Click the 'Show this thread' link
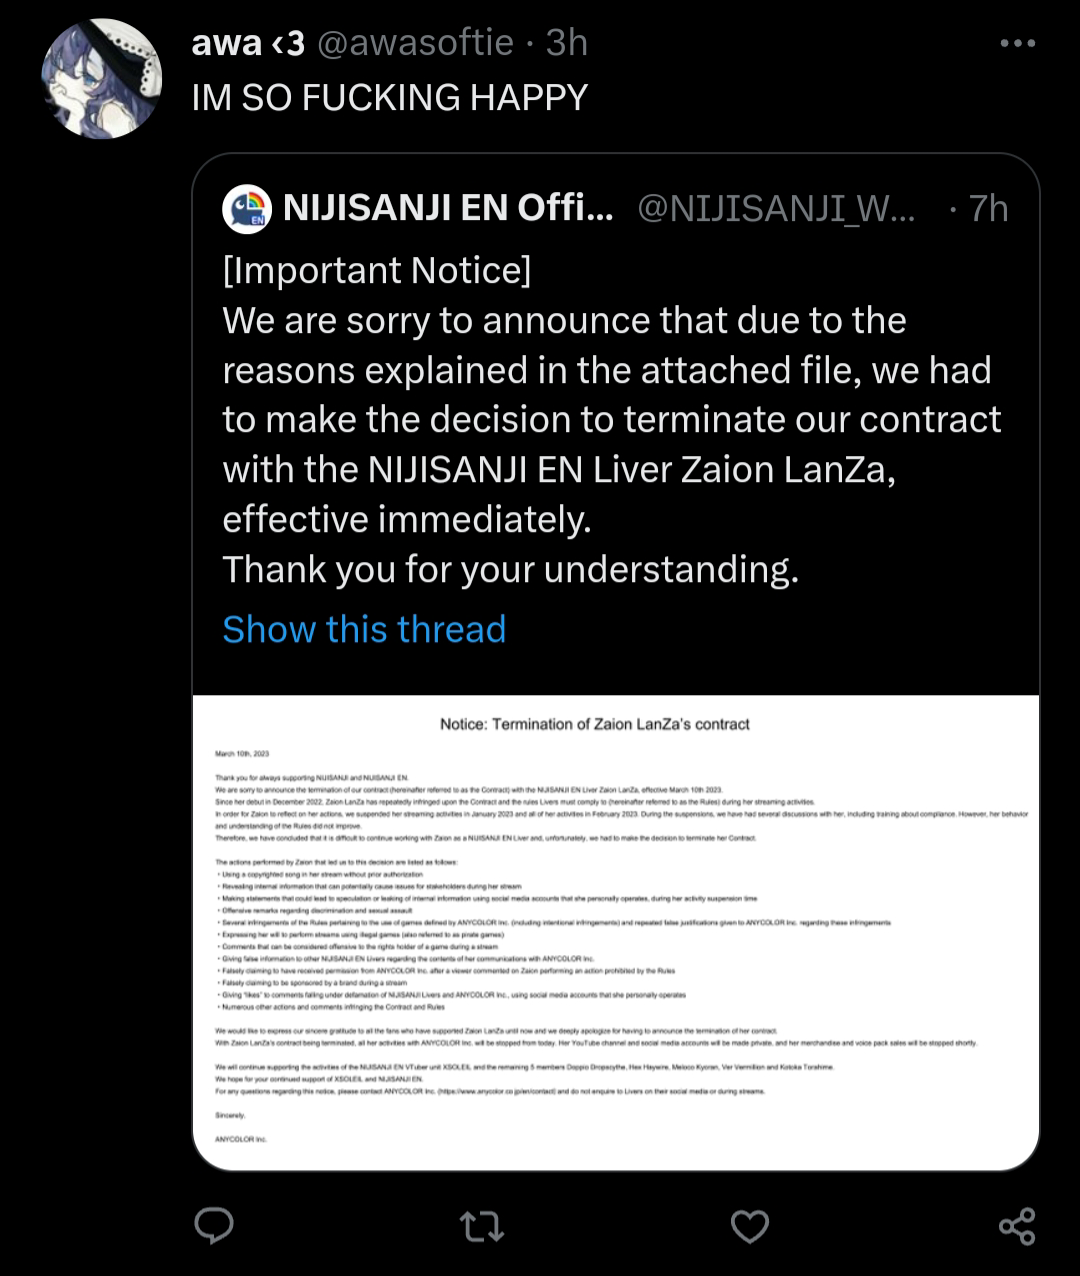1080x1276 pixels. pos(364,629)
